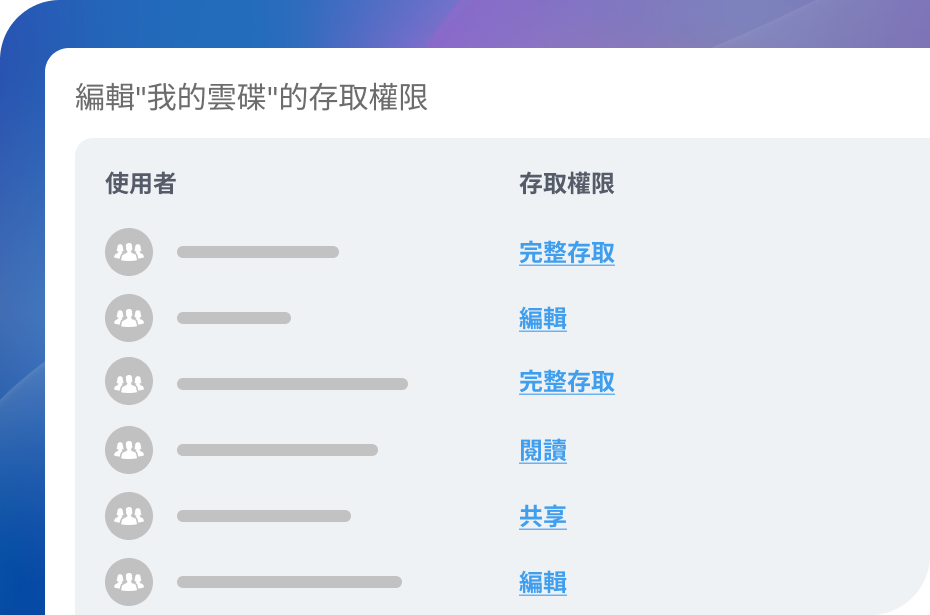Viewport: 930px width, 615px height.
Task: Click the first user's name placeholder bar
Action: click(258, 252)
